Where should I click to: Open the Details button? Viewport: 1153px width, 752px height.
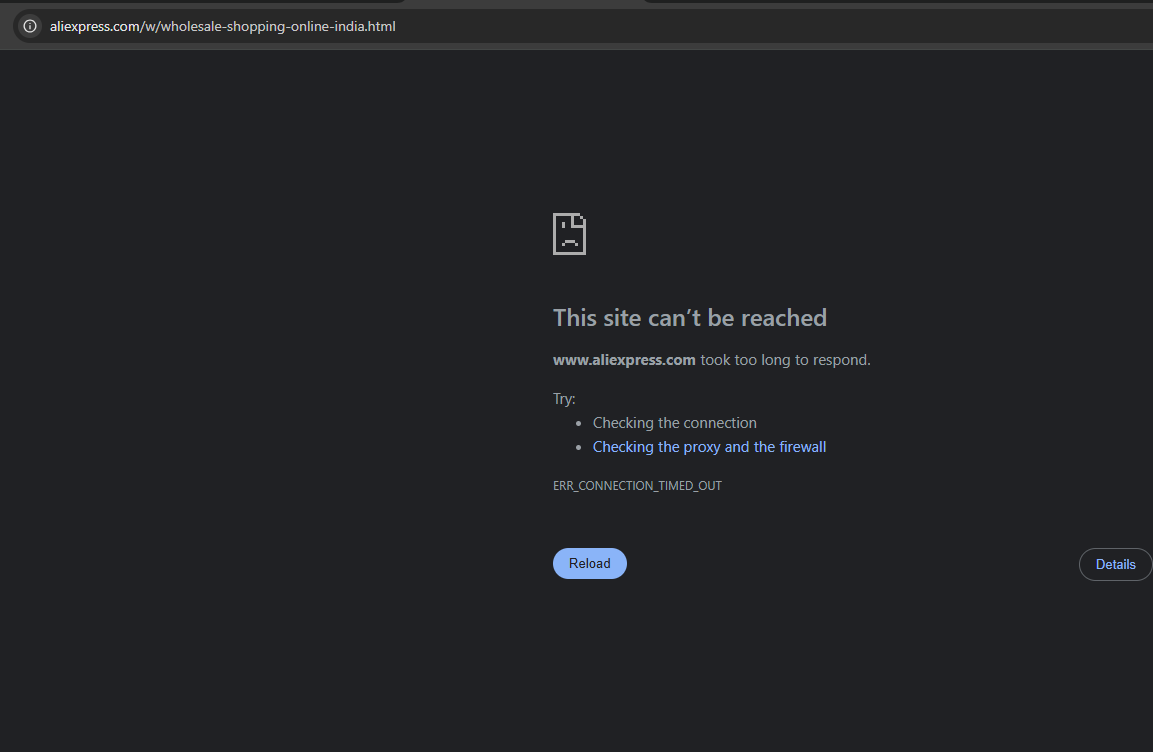1115,564
